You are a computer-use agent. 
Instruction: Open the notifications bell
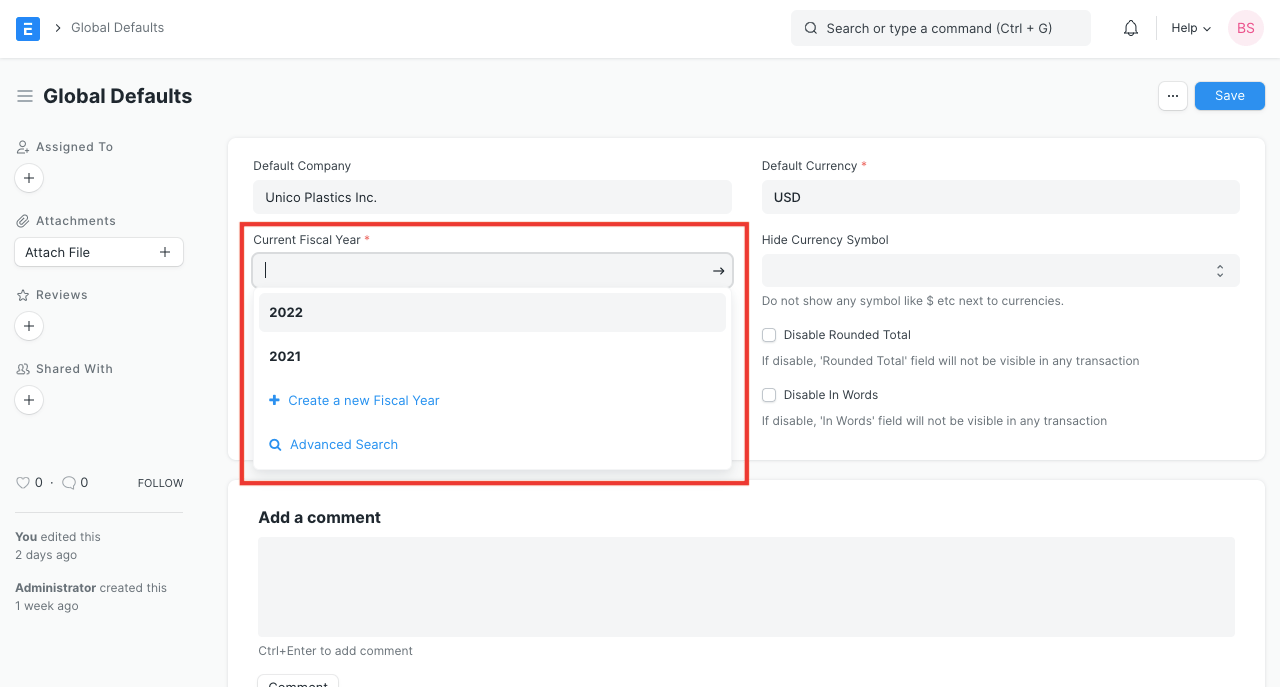point(1131,28)
